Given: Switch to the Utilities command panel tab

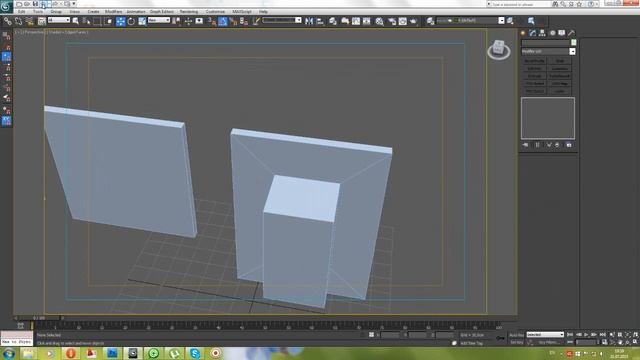Looking at the screenshot, I should (x=571, y=33).
